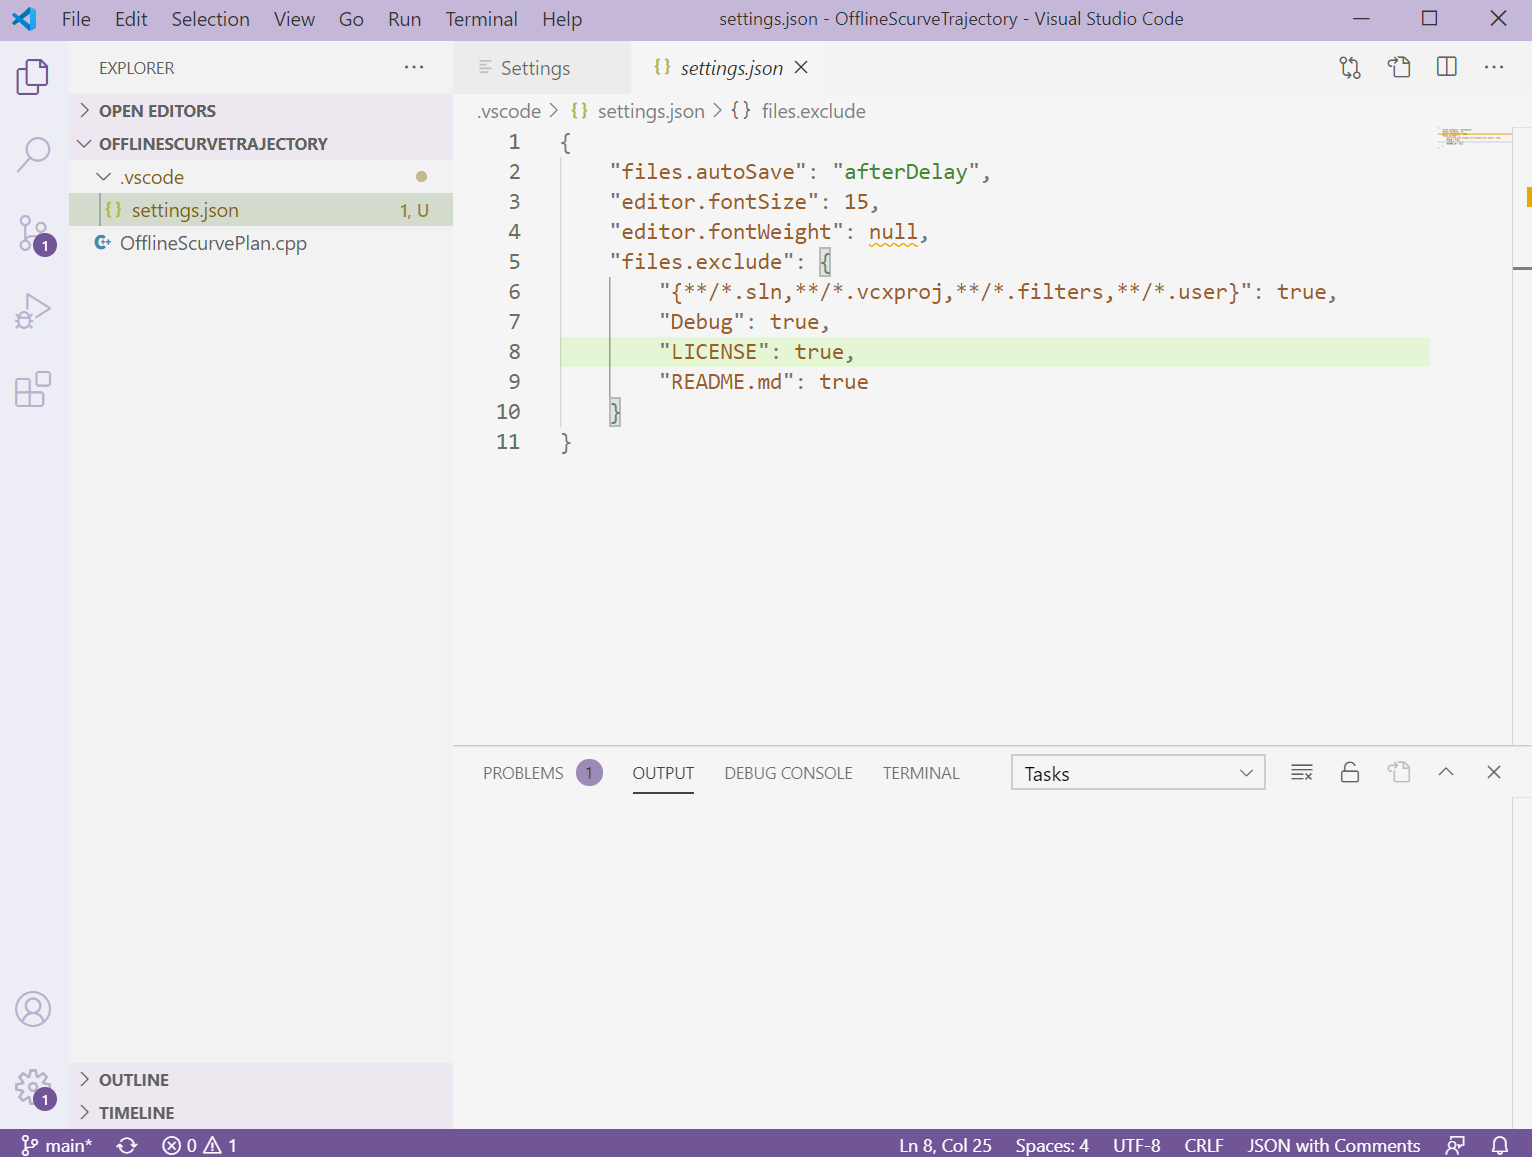Open the Extensions view
The height and width of the screenshot is (1157, 1532).
[33, 389]
